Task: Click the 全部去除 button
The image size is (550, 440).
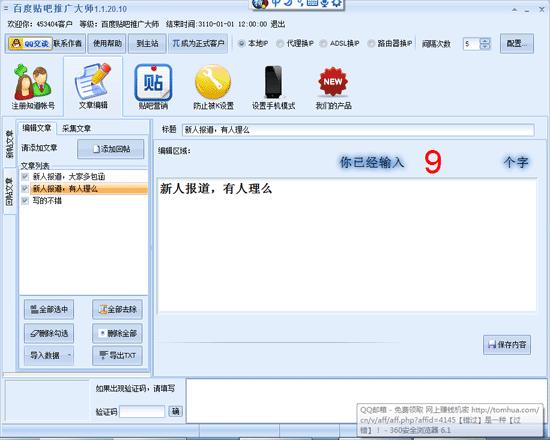Action: pos(117,309)
